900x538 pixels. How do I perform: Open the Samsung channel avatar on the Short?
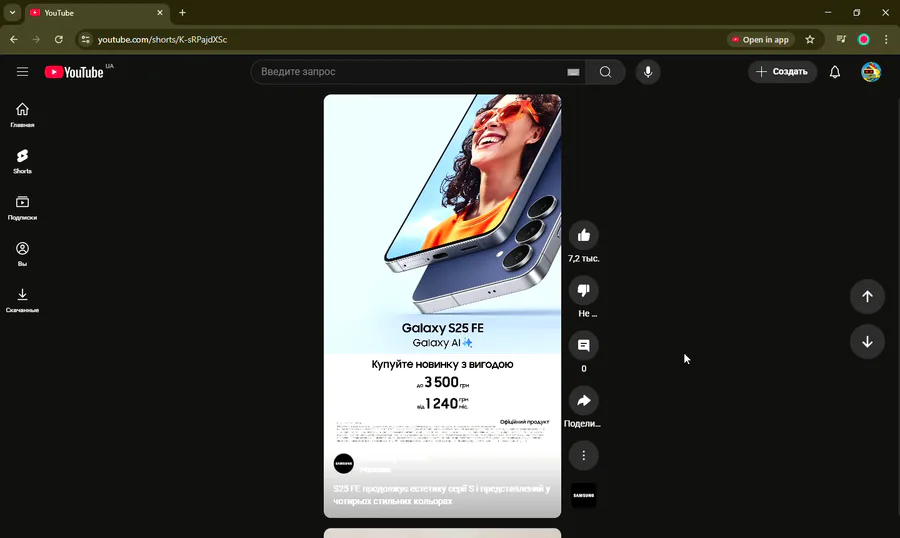click(x=344, y=463)
